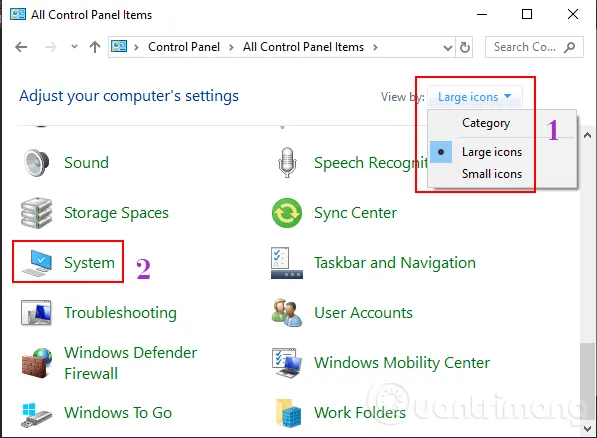Click the Sync Center green icon
The image size is (597, 438).
point(287,213)
